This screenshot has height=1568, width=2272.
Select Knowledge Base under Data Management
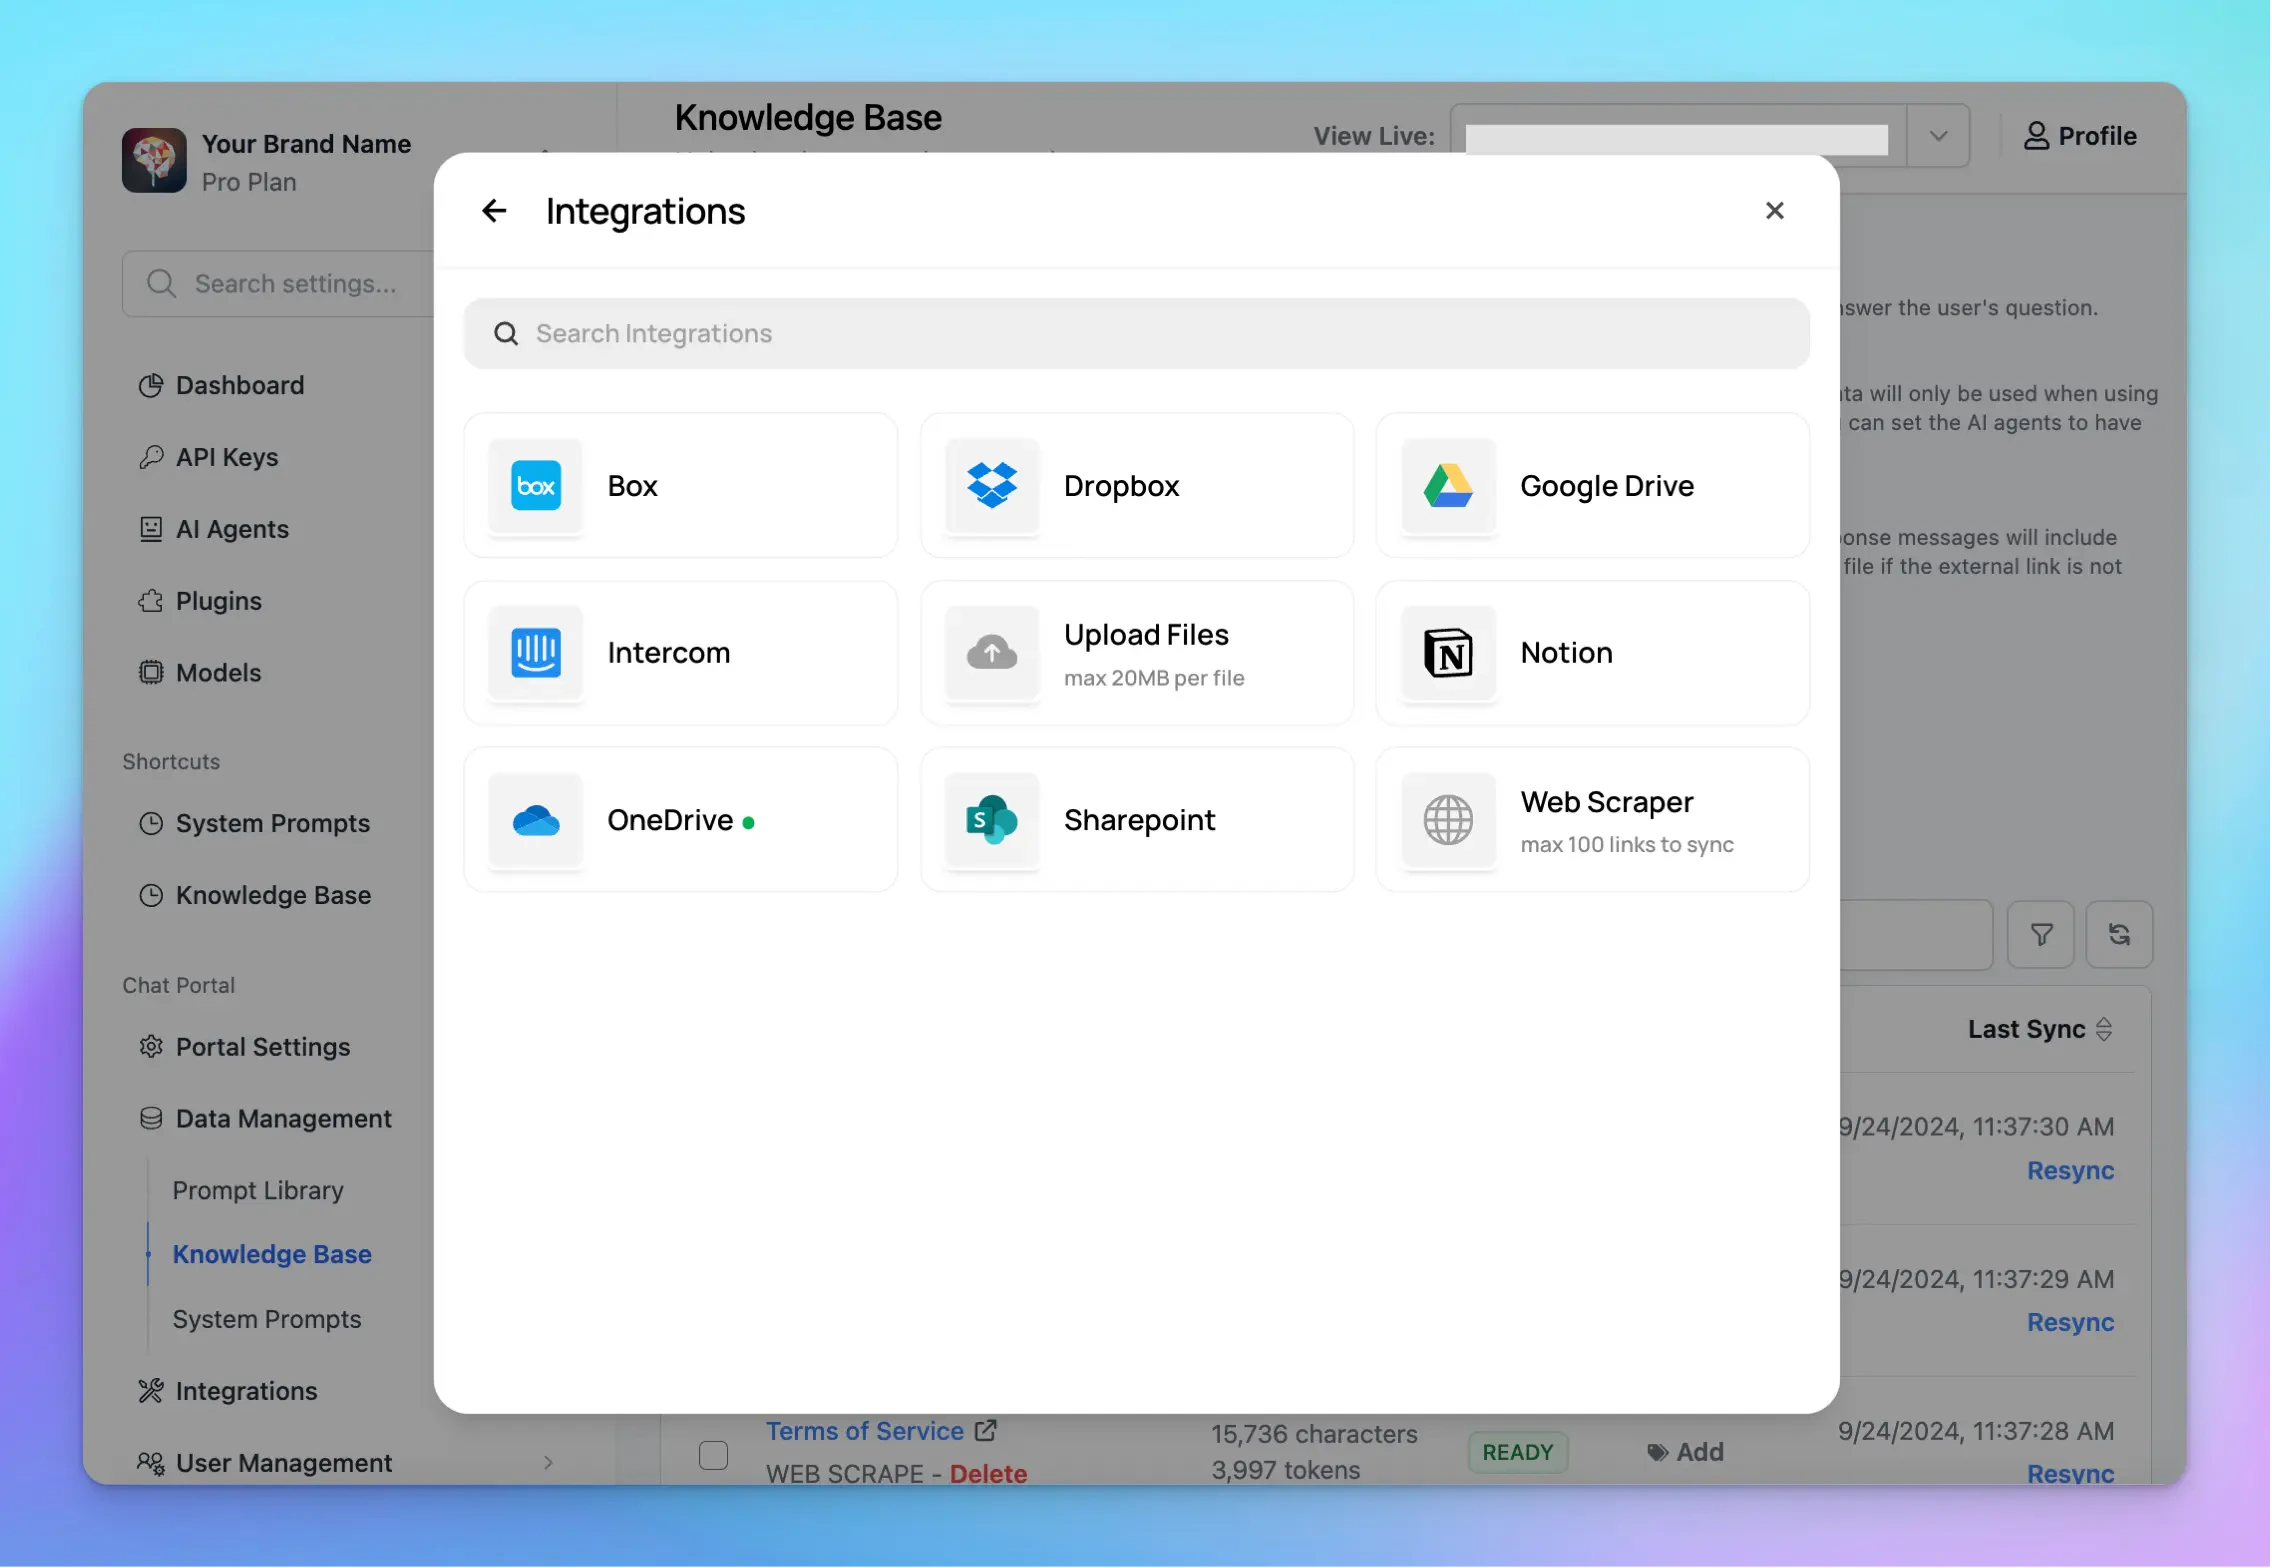point(272,1256)
